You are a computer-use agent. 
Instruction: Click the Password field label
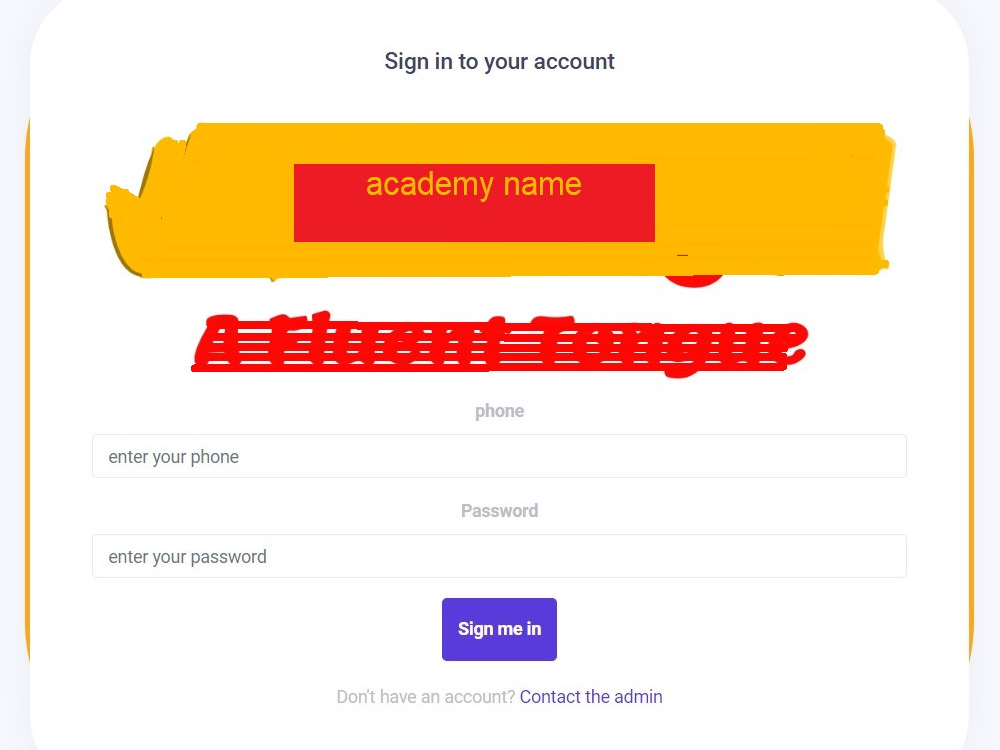(499, 510)
